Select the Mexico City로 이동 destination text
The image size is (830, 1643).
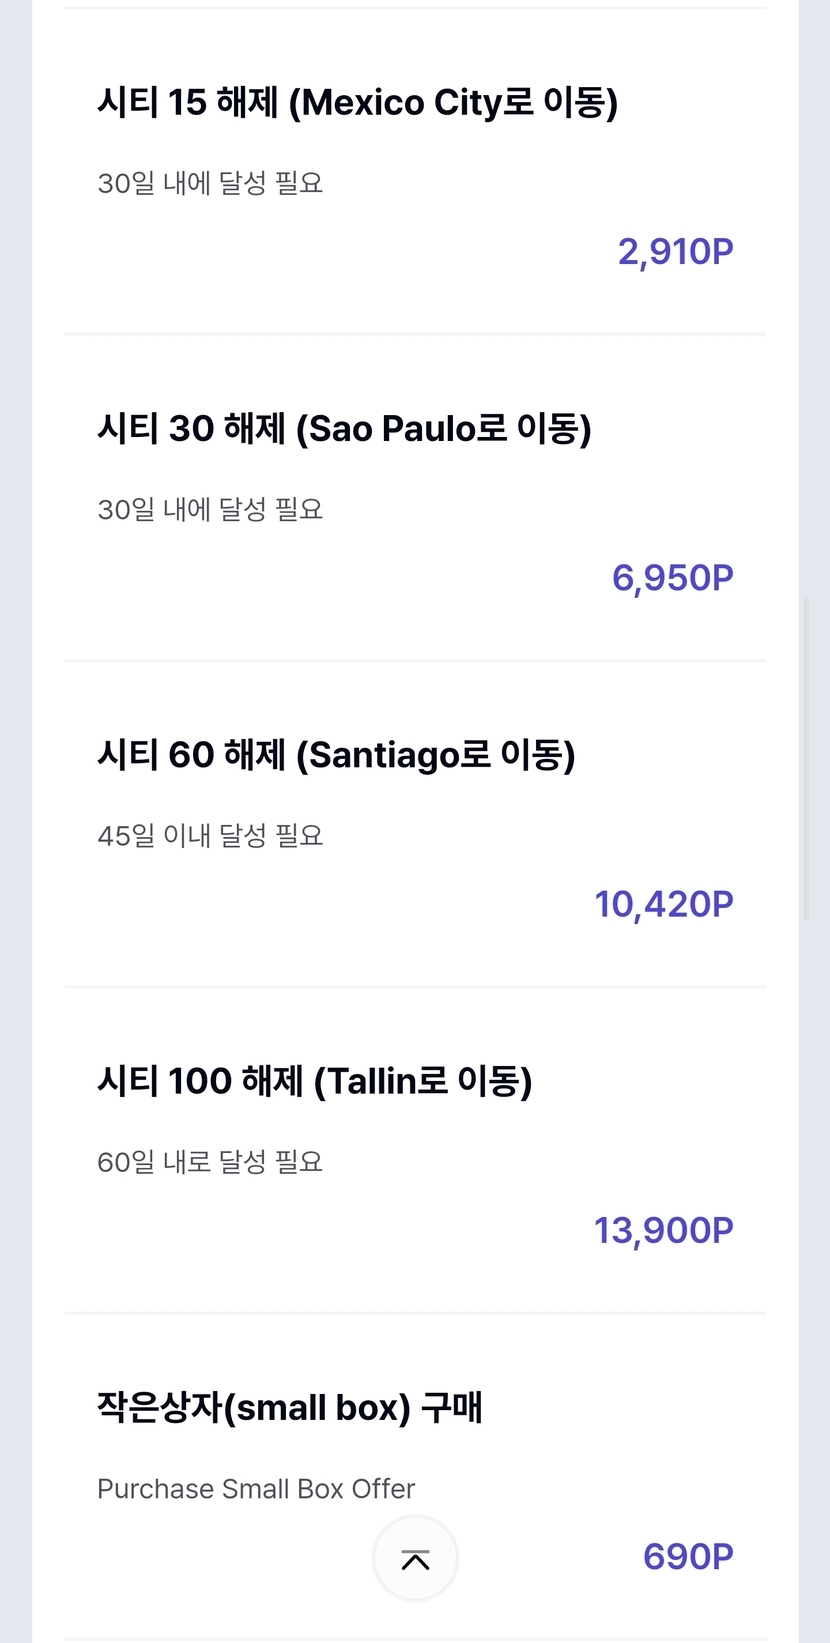coord(454,102)
